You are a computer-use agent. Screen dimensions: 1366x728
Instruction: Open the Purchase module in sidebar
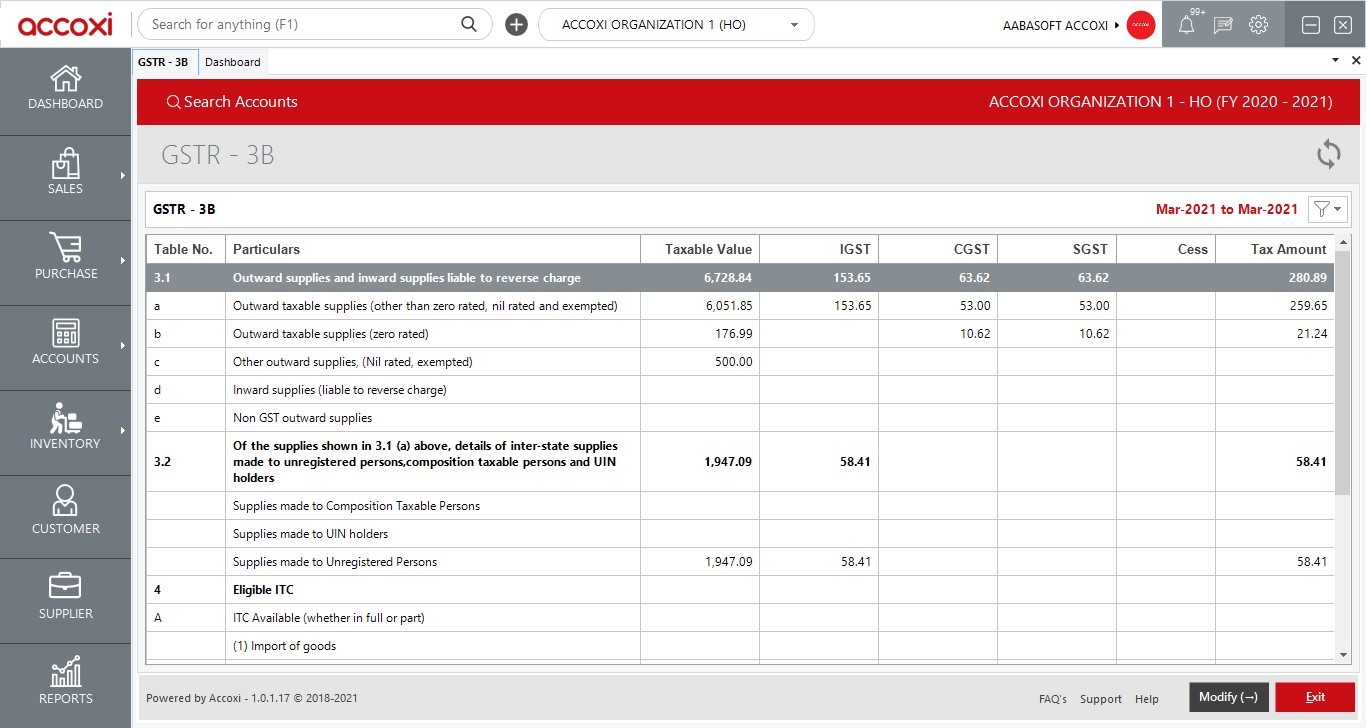(65, 258)
